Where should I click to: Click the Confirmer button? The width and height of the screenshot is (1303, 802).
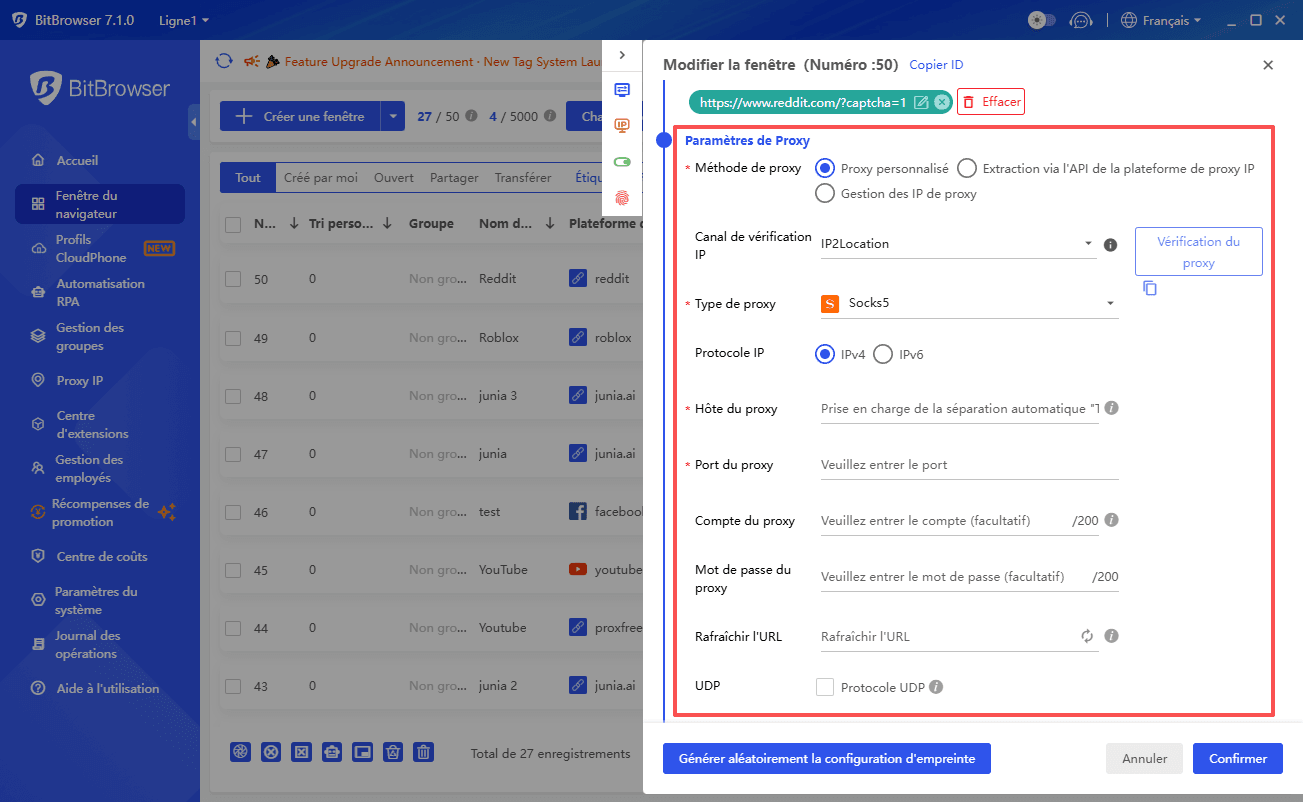pos(1238,759)
